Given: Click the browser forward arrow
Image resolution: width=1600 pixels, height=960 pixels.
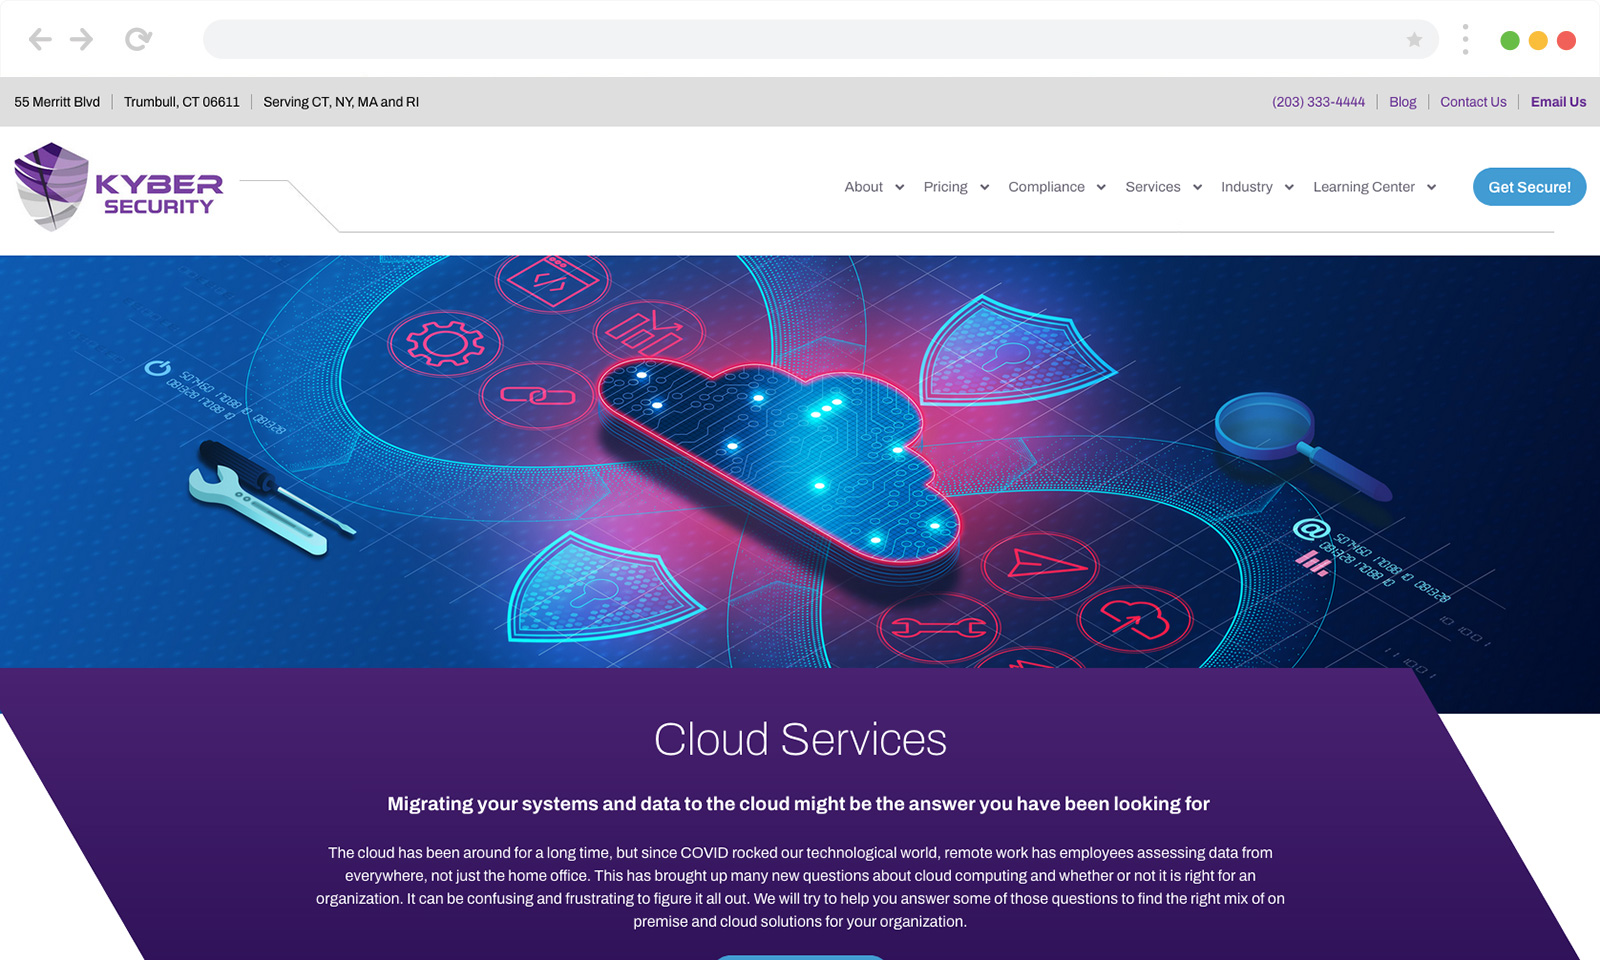Looking at the screenshot, I should tap(82, 40).
